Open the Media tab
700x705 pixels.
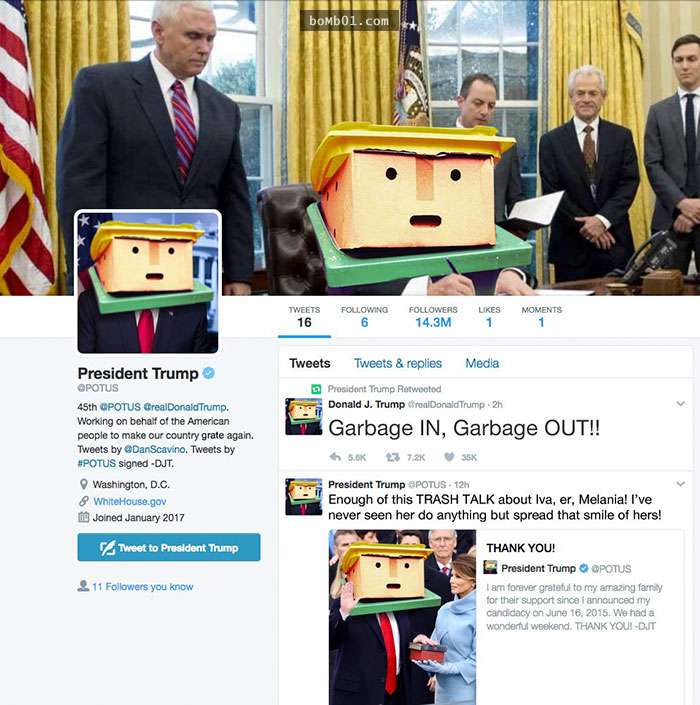point(482,363)
